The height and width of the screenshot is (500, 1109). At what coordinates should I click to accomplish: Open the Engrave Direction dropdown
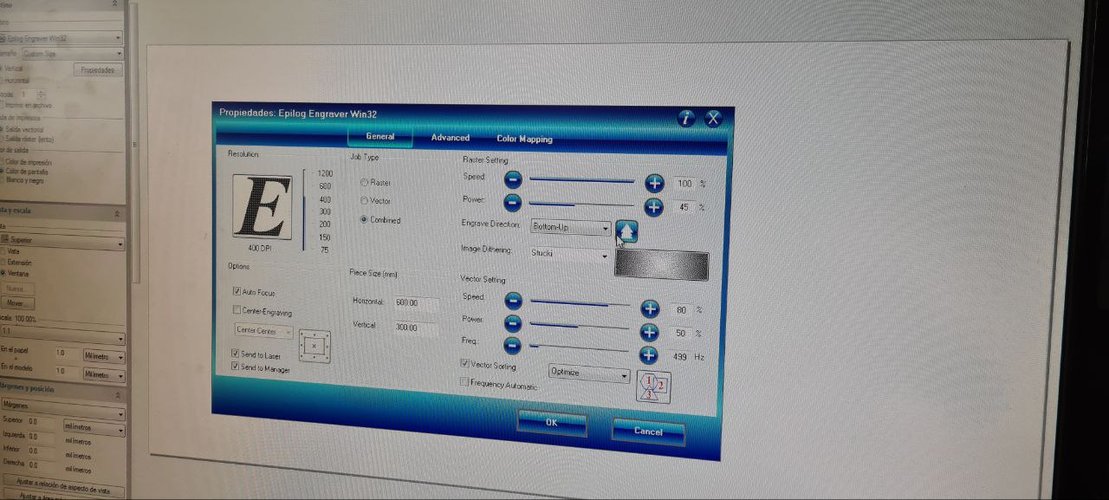click(x=570, y=228)
